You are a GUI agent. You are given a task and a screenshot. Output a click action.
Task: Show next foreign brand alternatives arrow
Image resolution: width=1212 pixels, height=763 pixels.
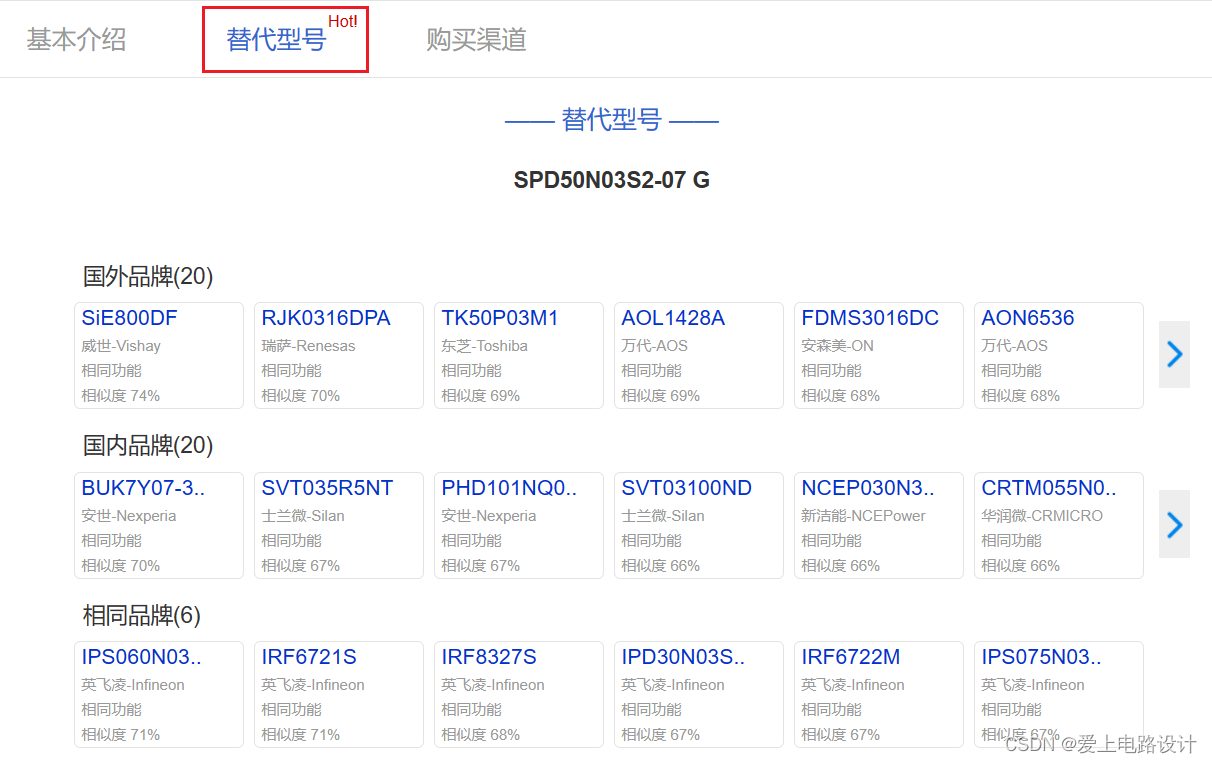[1174, 354]
